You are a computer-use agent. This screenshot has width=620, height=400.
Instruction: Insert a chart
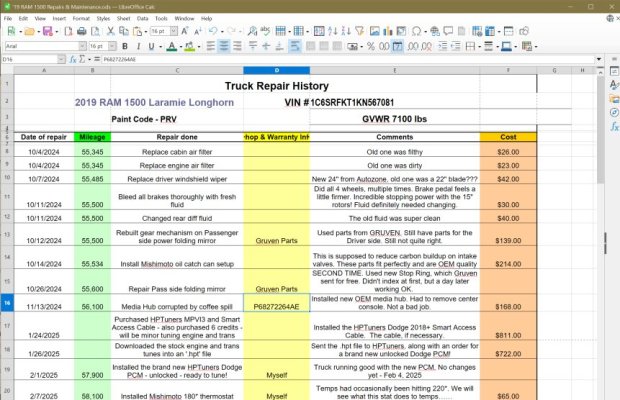pos(388,31)
